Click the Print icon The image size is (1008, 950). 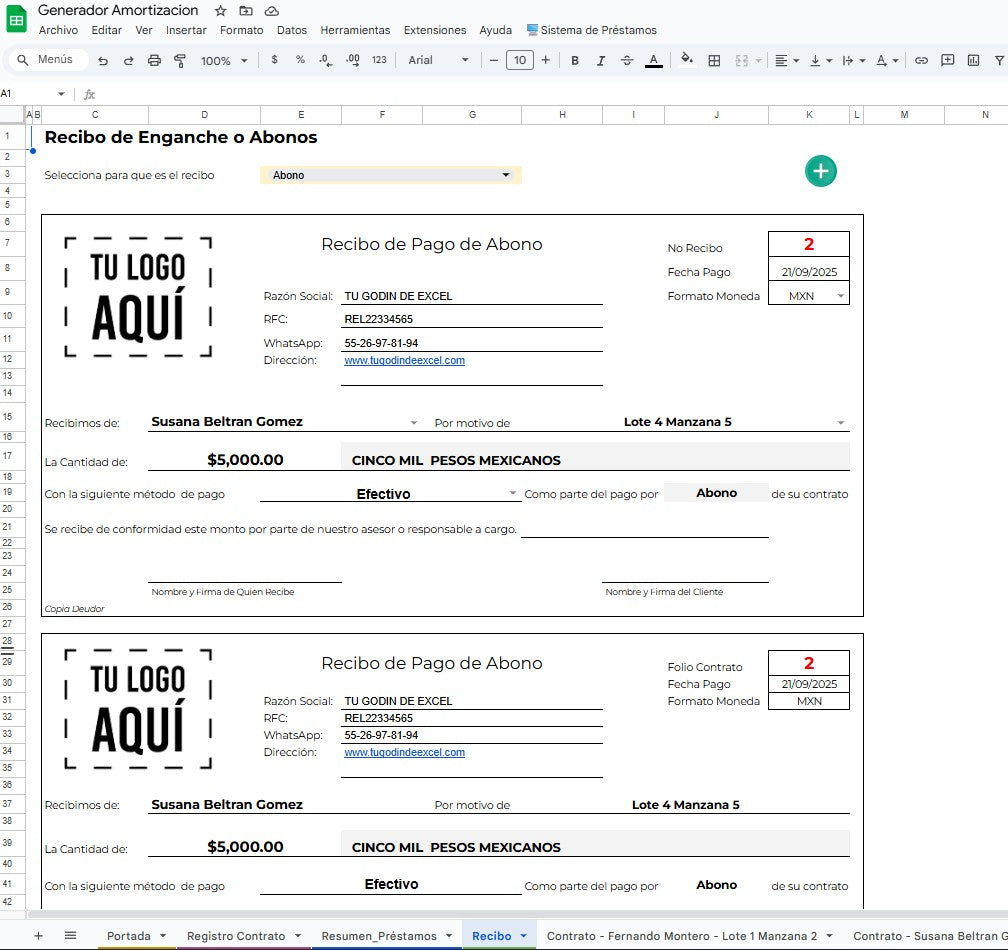(x=156, y=60)
